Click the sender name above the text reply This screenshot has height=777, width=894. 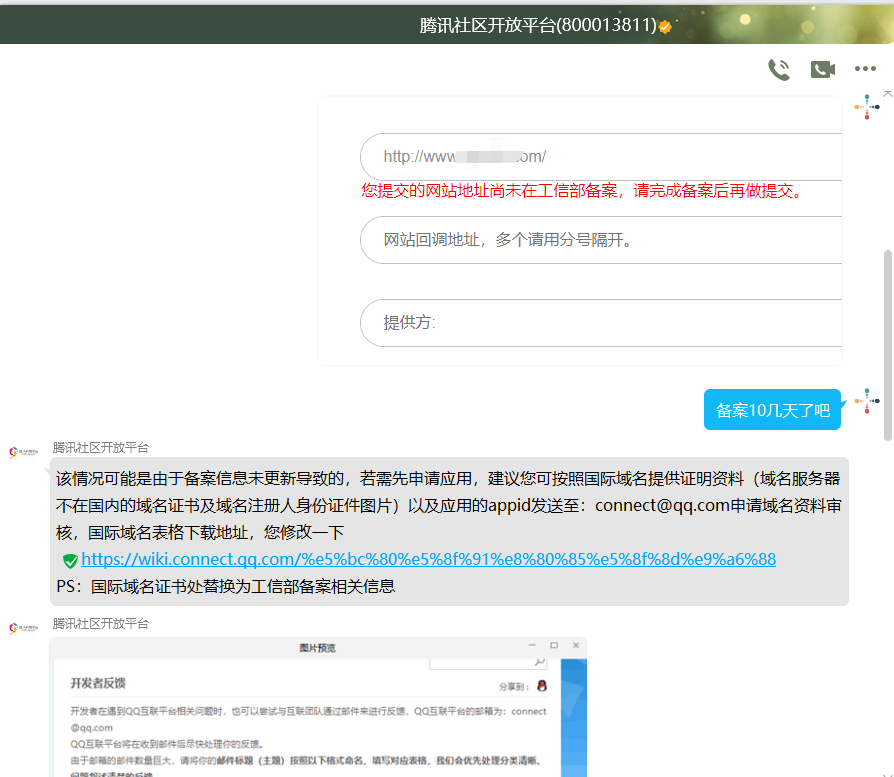pos(101,448)
